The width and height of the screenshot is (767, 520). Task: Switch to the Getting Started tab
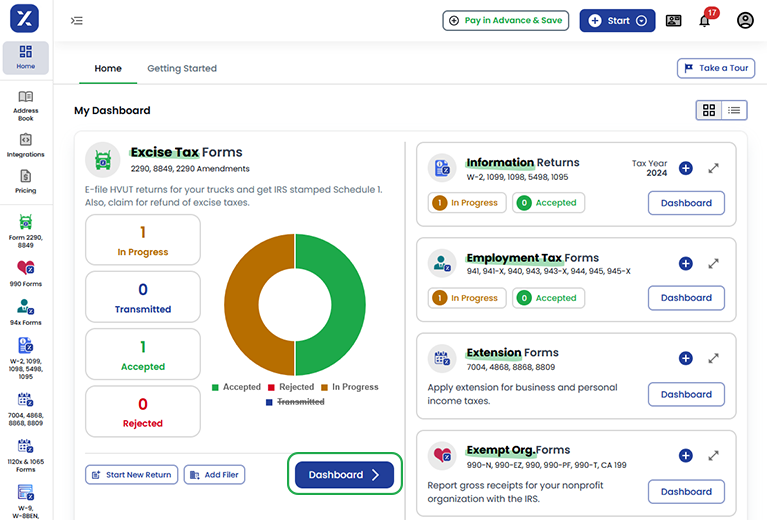click(x=182, y=69)
